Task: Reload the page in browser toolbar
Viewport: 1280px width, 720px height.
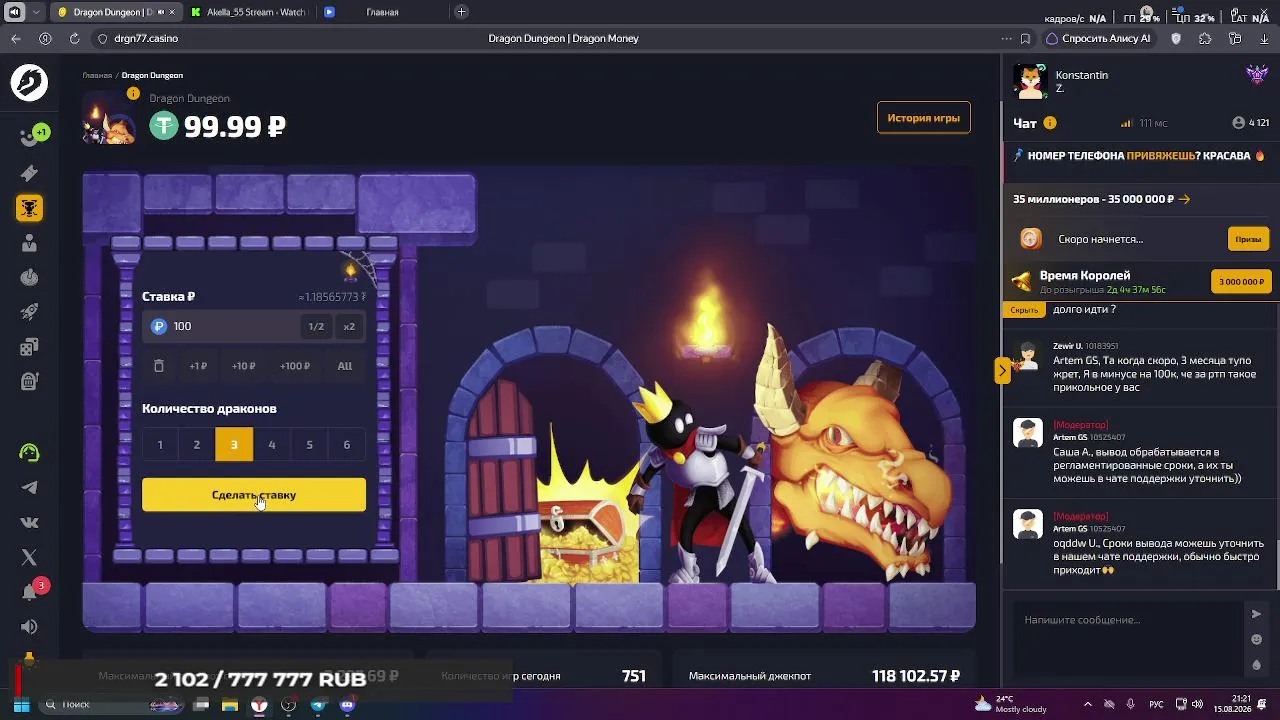Action: [x=74, y=39]
